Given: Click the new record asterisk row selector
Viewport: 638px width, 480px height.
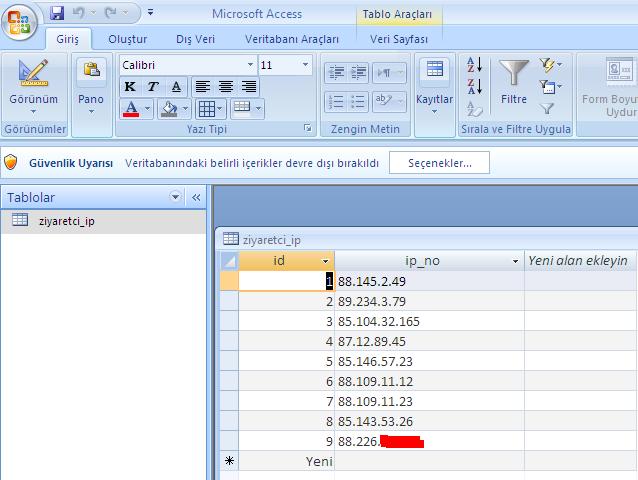Looking at the screenshot, I should point(229,461).
